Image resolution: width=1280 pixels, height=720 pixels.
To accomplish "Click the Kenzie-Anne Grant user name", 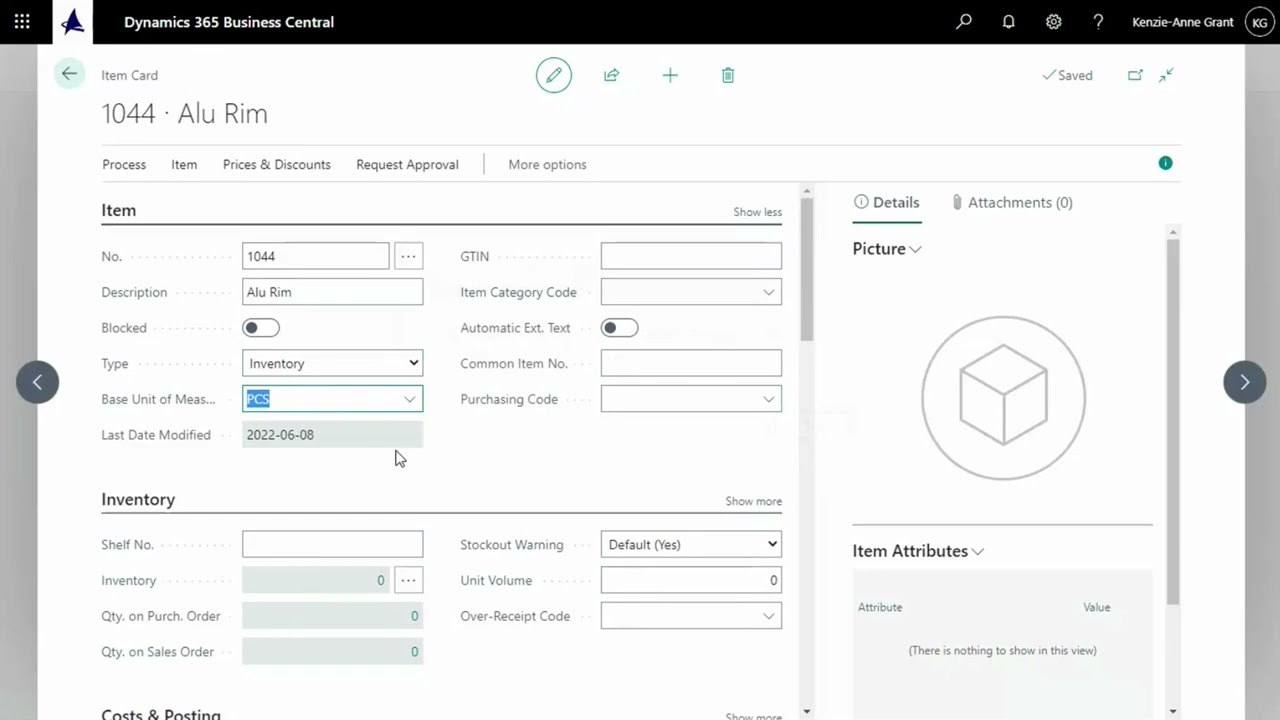I will [x=1182, y=22].
